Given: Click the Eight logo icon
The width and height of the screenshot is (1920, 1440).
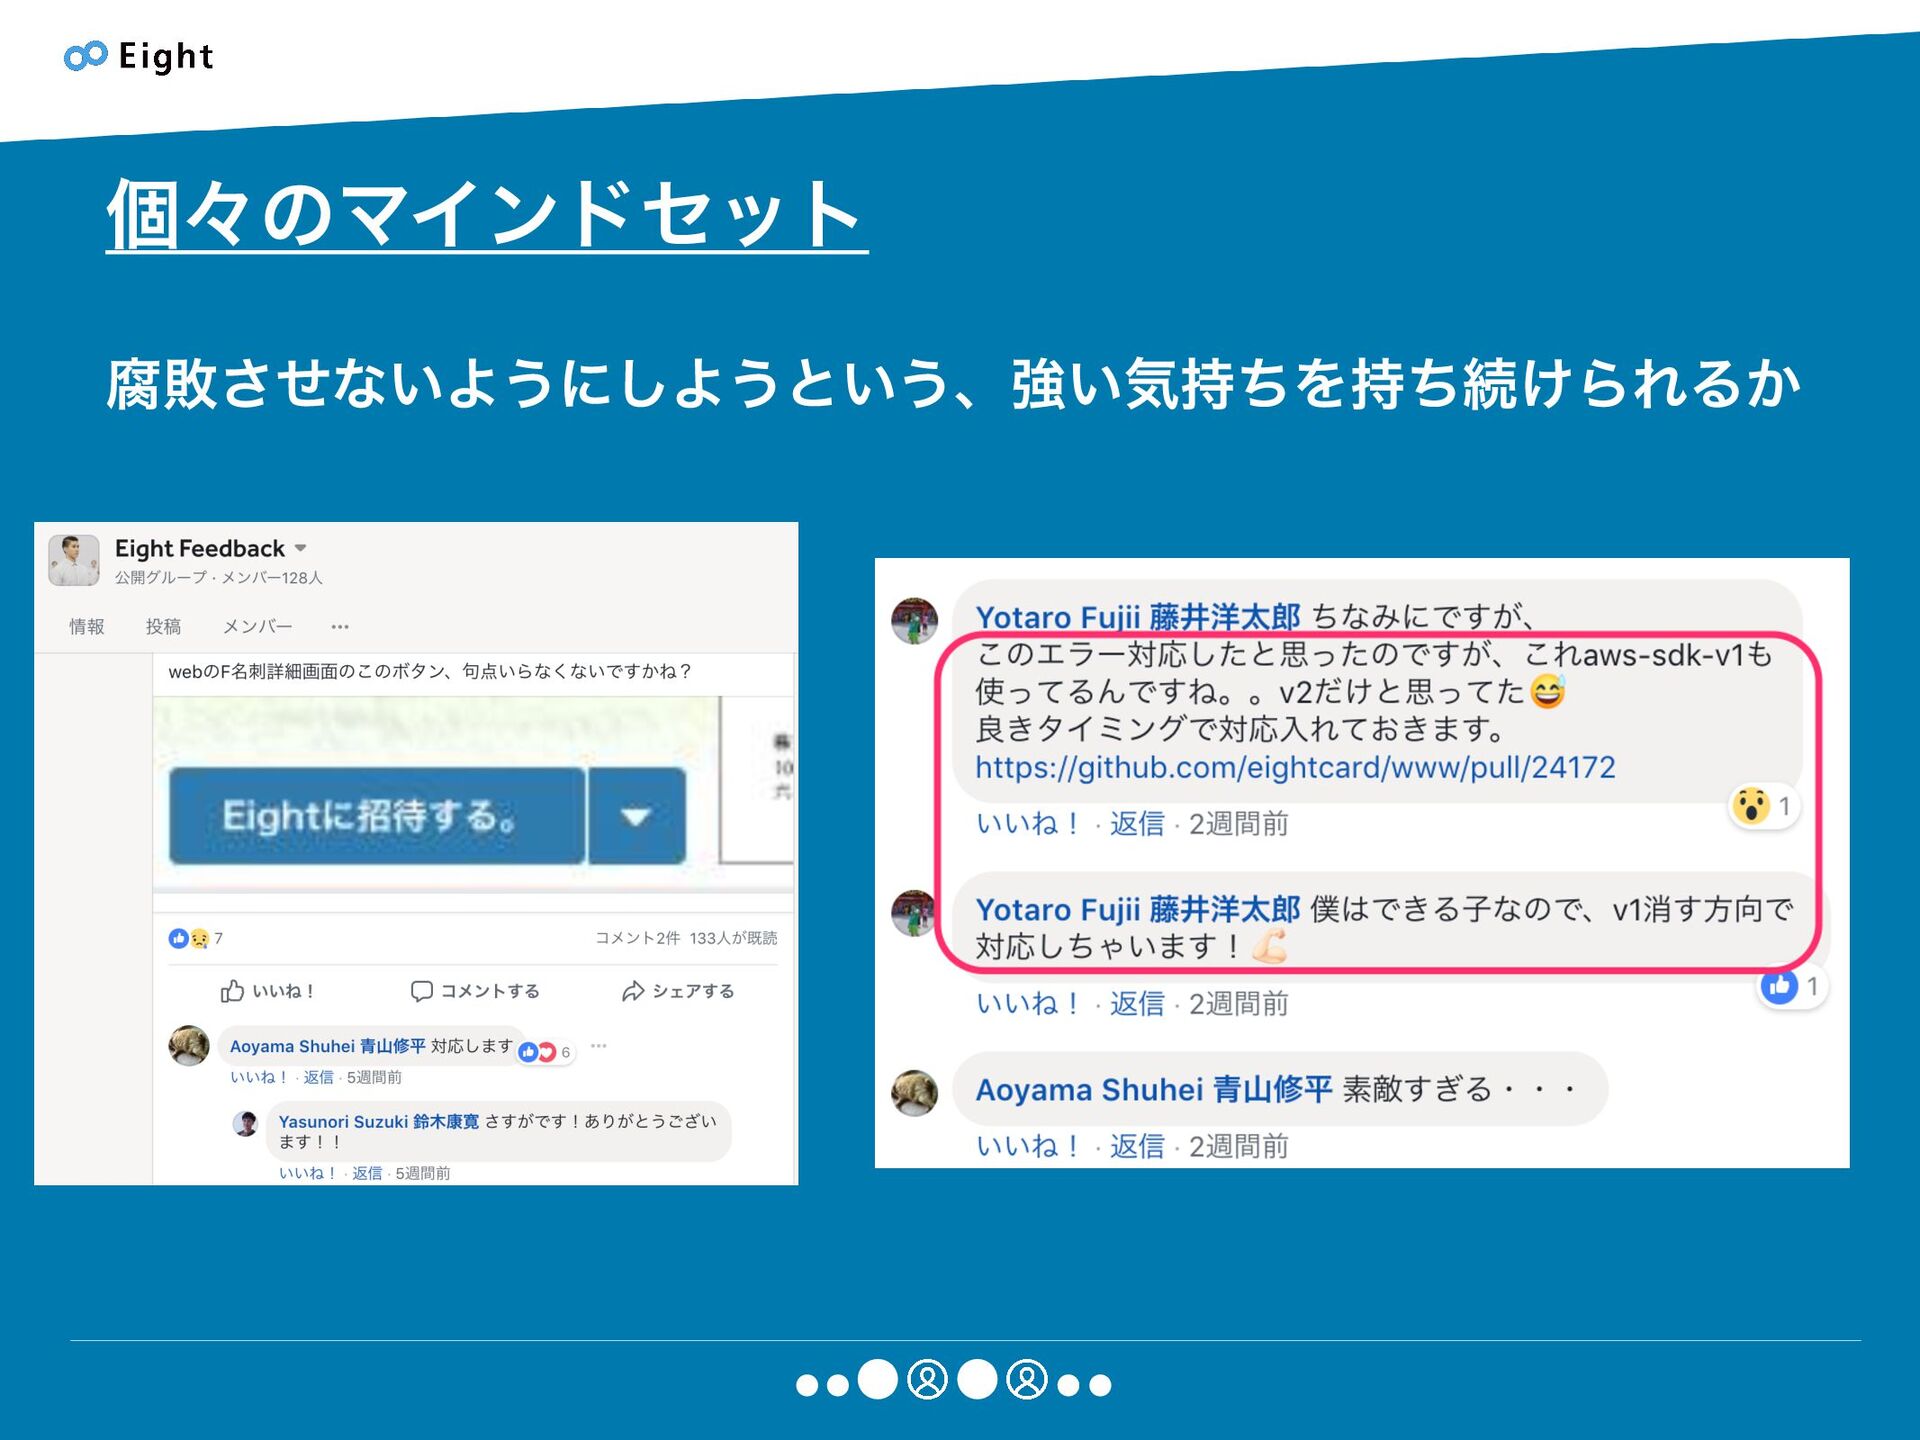Looking at the screenshot, I should (85, 56).
